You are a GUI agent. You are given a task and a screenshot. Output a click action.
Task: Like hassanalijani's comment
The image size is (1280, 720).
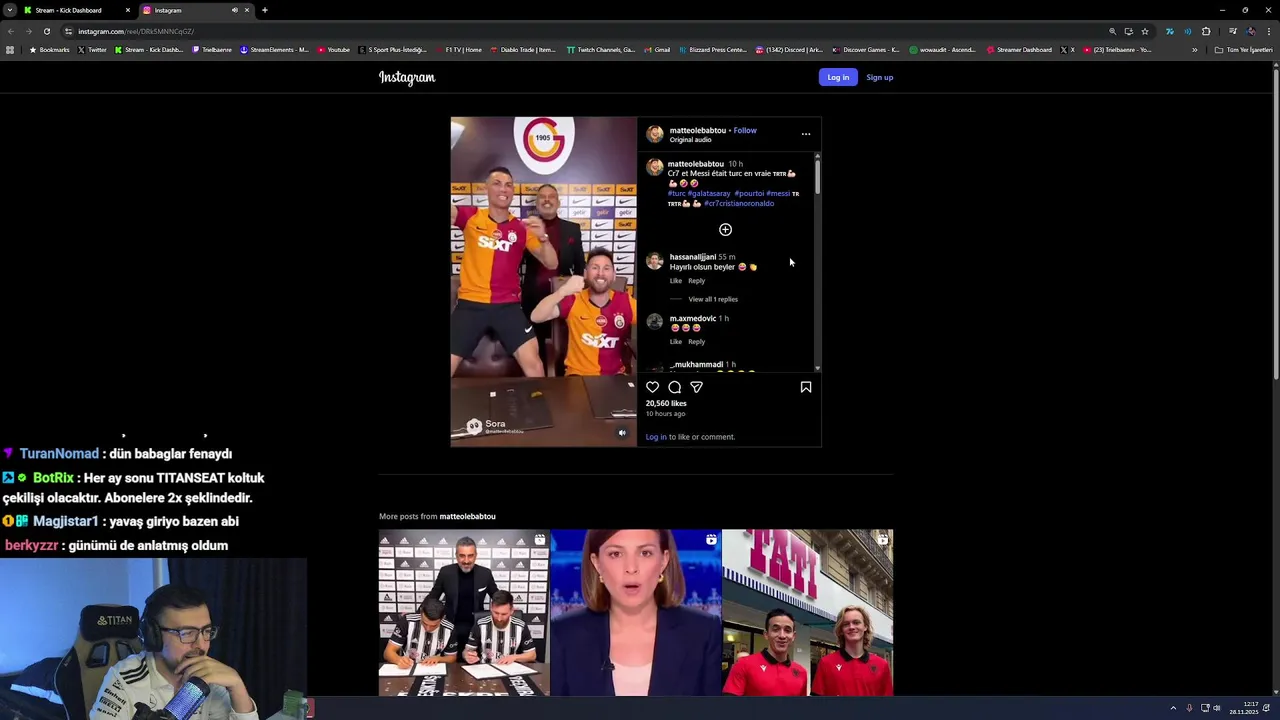tap(676, 281)
